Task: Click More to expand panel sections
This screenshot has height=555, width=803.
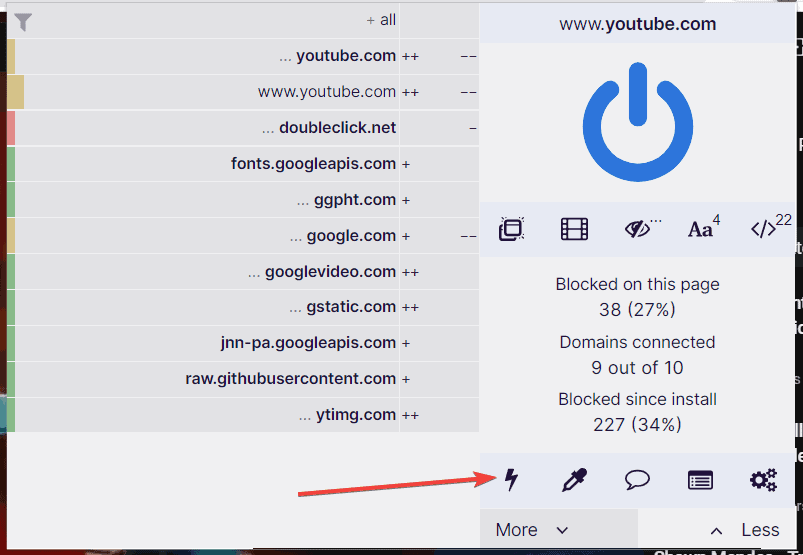Action: click(559, 529)
